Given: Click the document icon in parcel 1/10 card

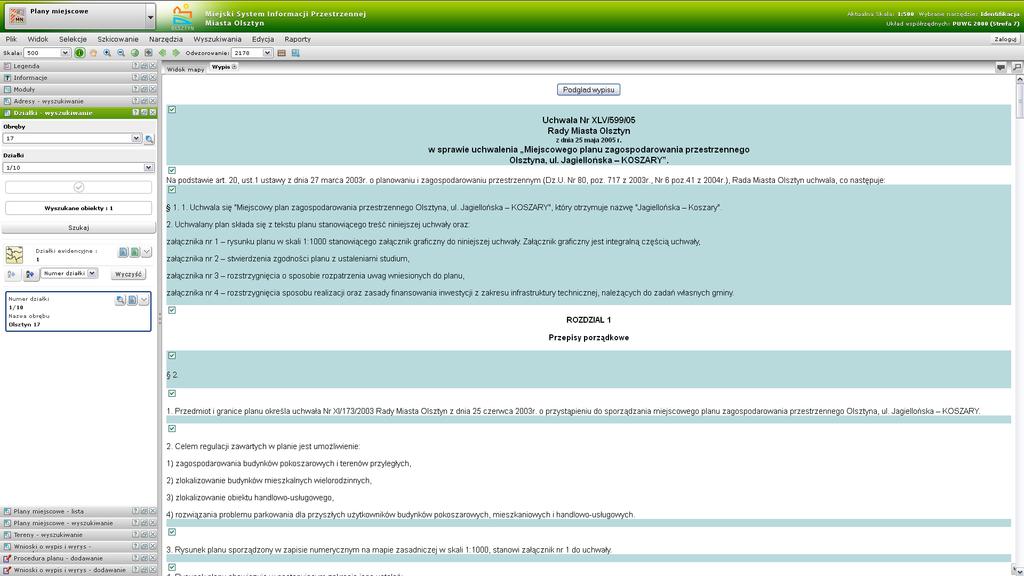Looking at the screenshot, I should click(x=132, y=300).
